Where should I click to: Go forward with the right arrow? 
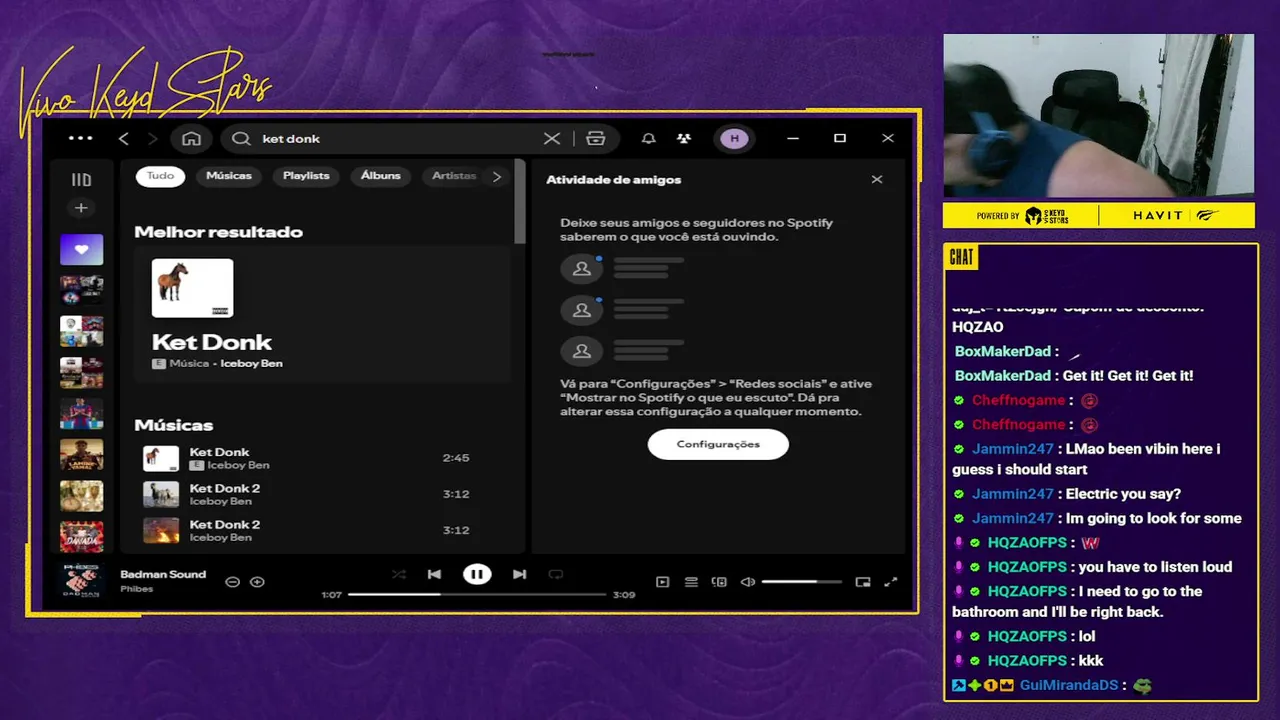[x=152, y=139]
